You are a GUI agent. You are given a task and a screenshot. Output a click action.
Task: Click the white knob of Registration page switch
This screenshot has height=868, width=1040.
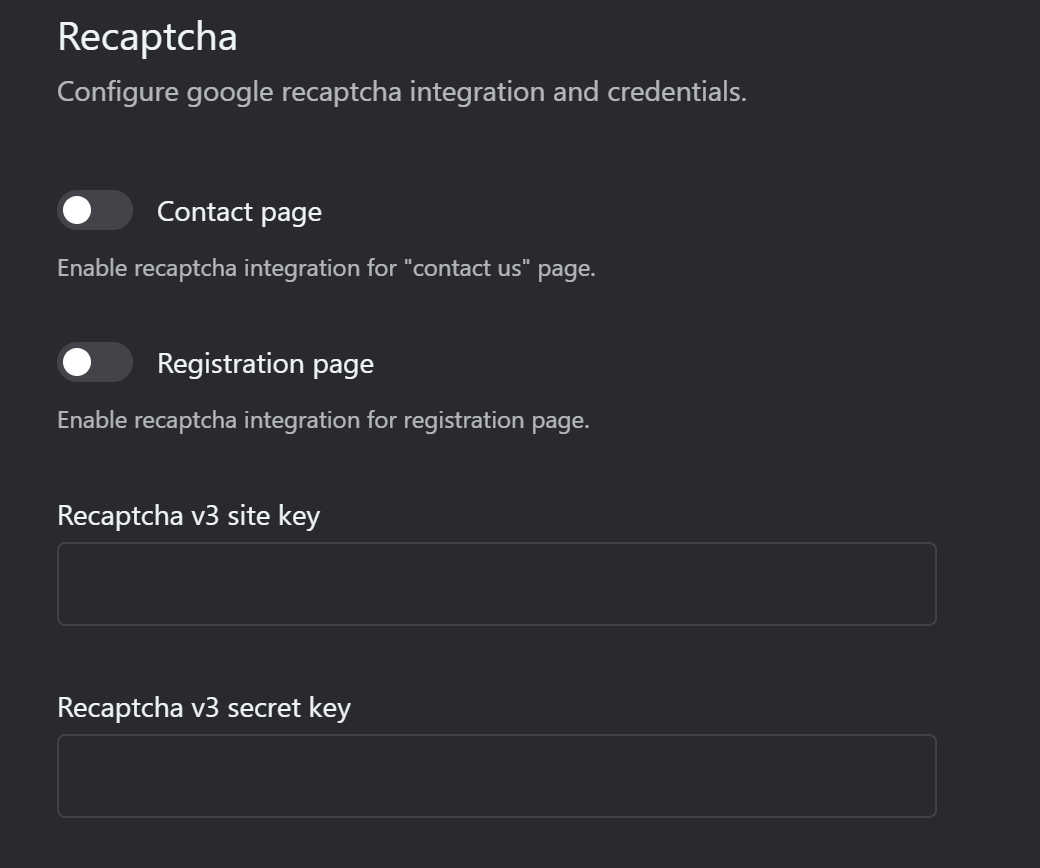(x=77, y=362)
